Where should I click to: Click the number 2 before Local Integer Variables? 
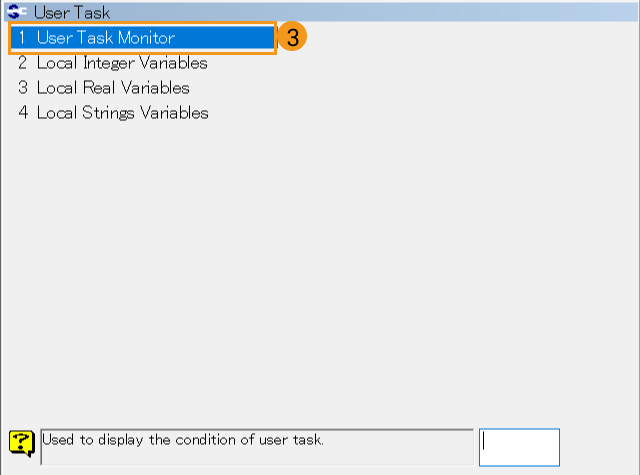coord(22,63)
